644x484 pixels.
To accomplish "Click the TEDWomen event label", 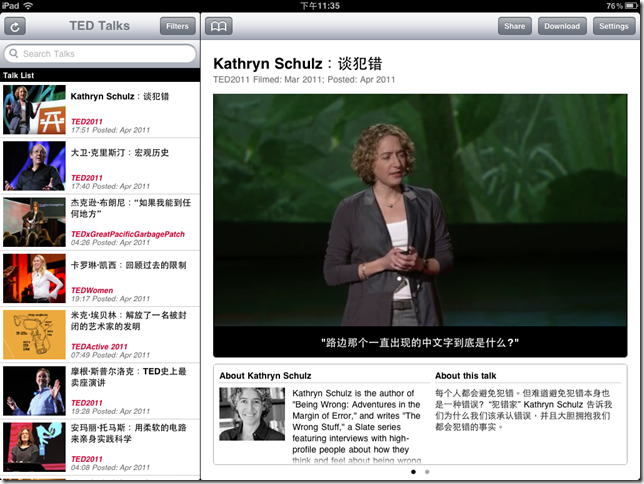I will 92,290.
